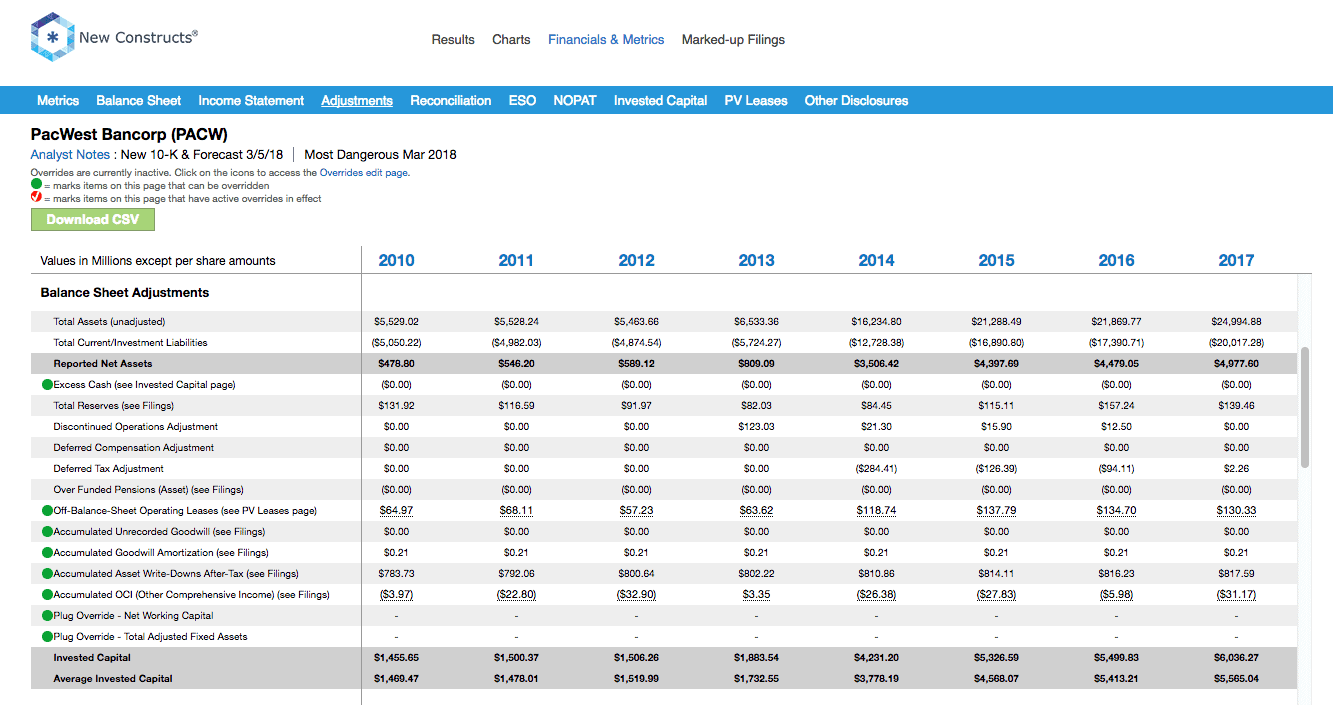Open the Analyst Notes link
Viewport: 1333px width, 705px height.
(70, 155)
